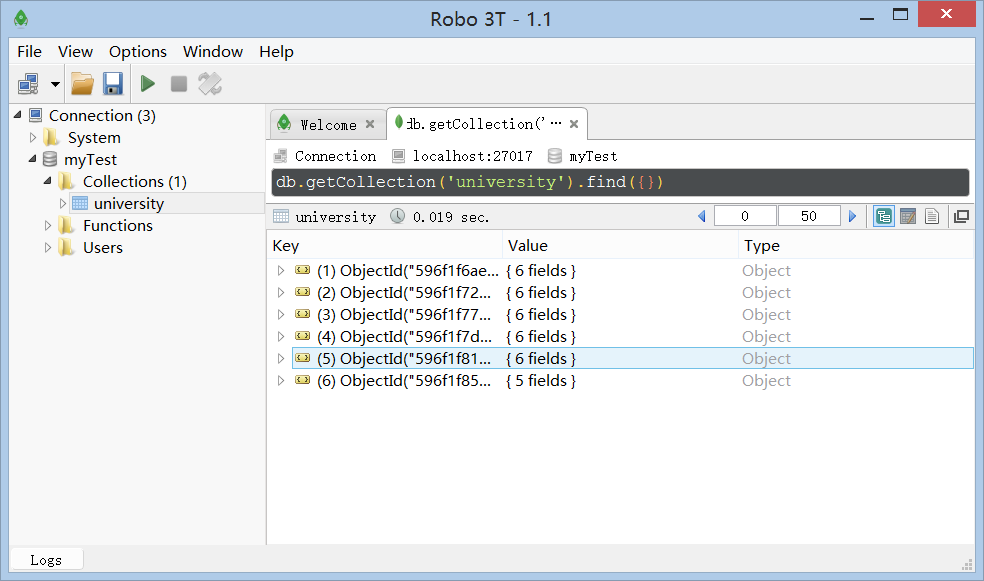The height and width of the screenshot is (581, 984).
Task: Click the Connection label in query header
Action: [x=336, y=156]
